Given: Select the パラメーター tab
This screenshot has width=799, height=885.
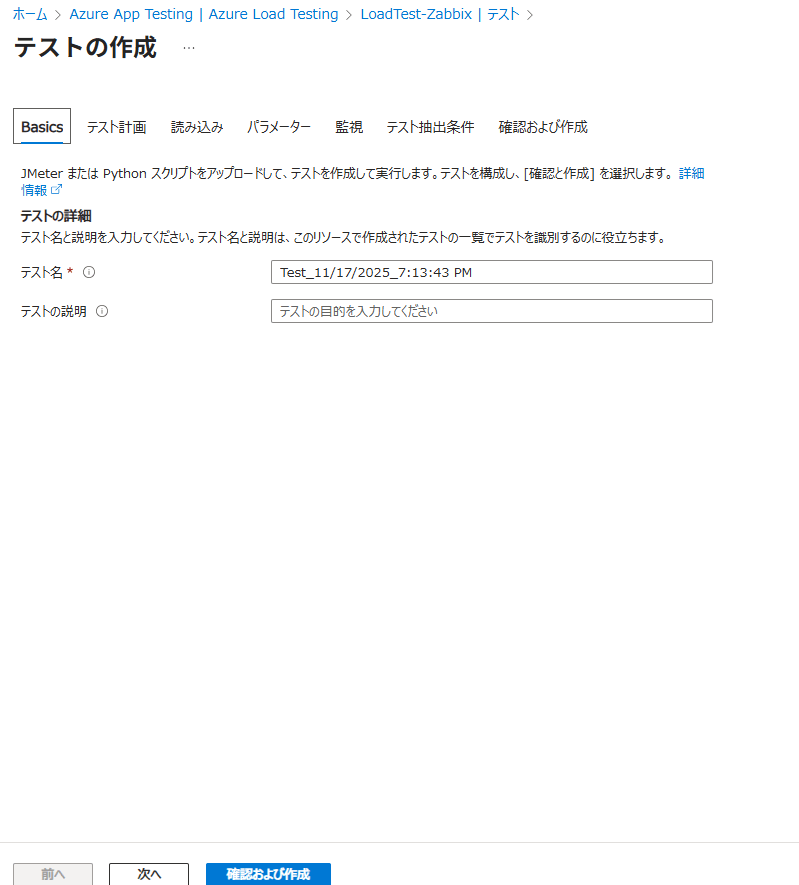Looking at the screenshot, I should tap(279, 127).
